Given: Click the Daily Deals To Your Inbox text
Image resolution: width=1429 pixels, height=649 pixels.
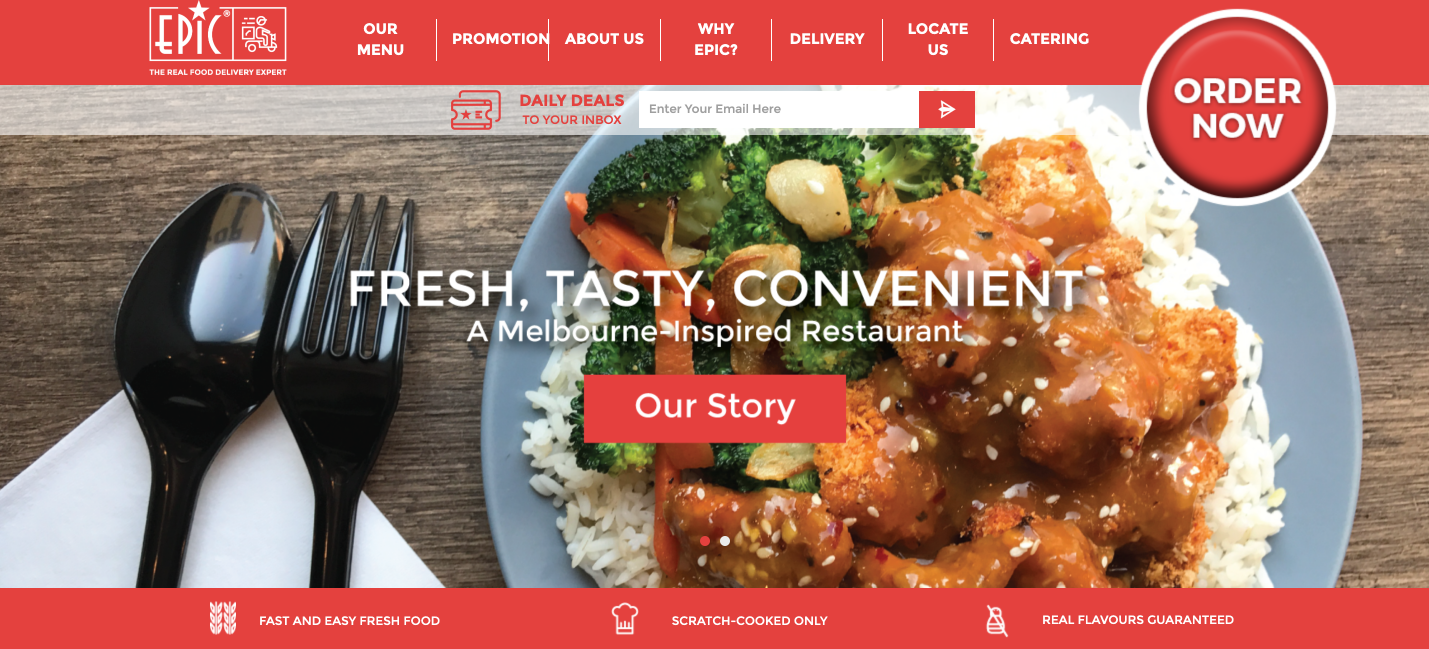Looking at the screenshot, I should (x=572, y=110).
